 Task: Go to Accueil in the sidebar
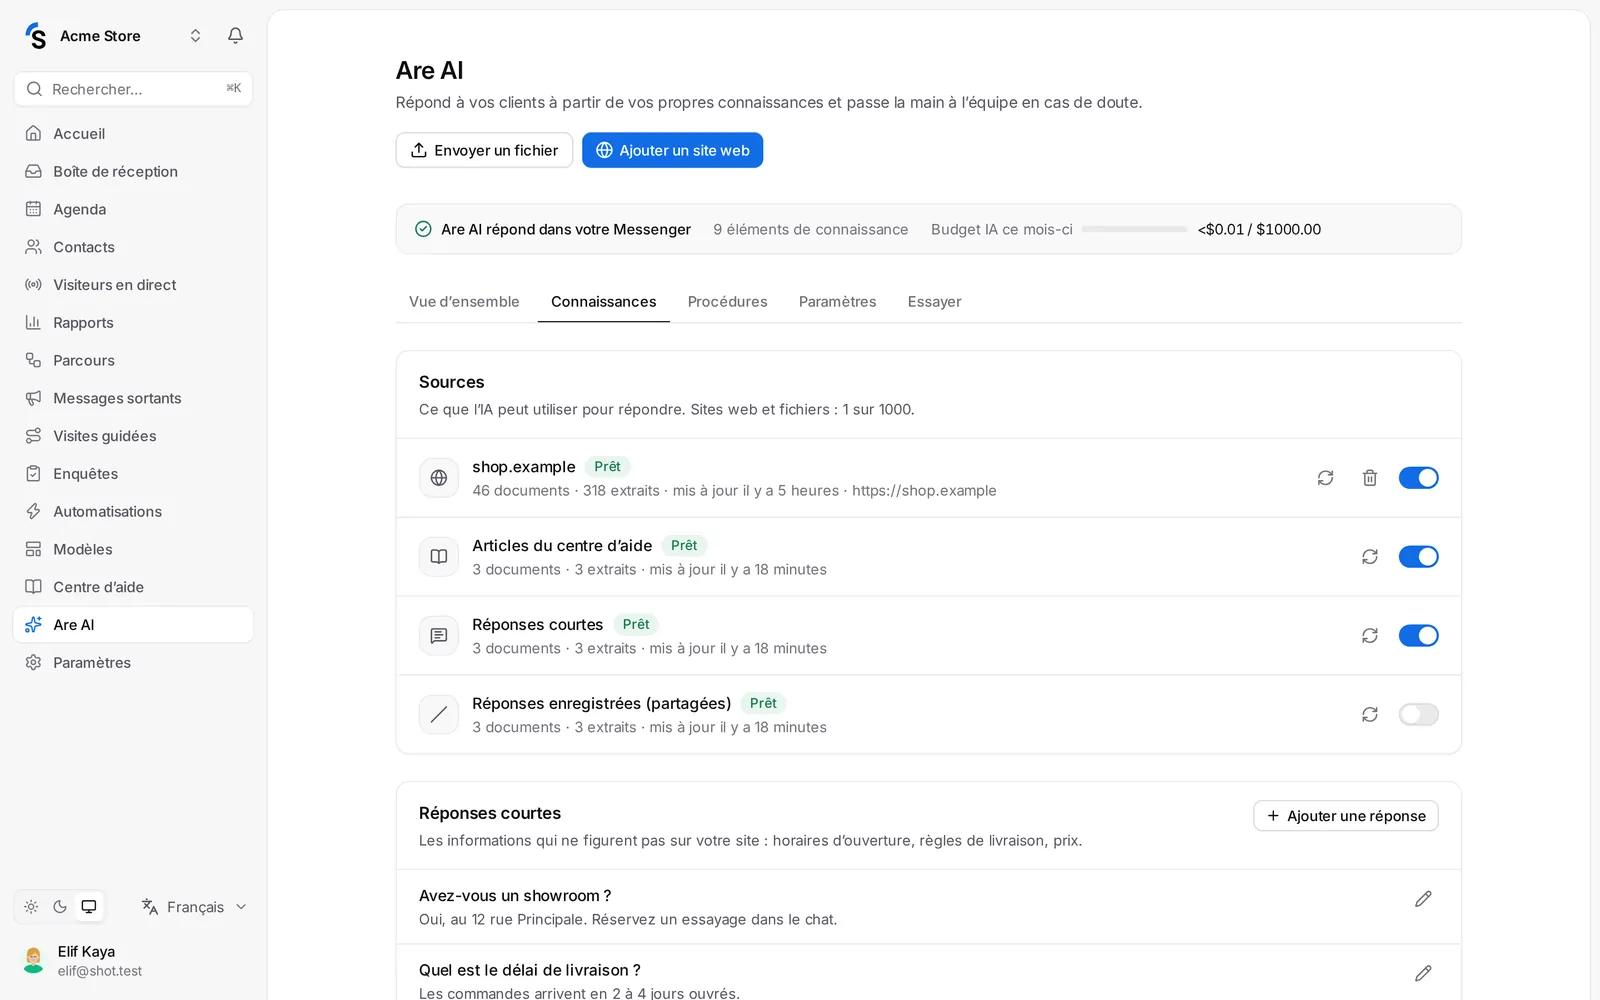tap(133, 134)
